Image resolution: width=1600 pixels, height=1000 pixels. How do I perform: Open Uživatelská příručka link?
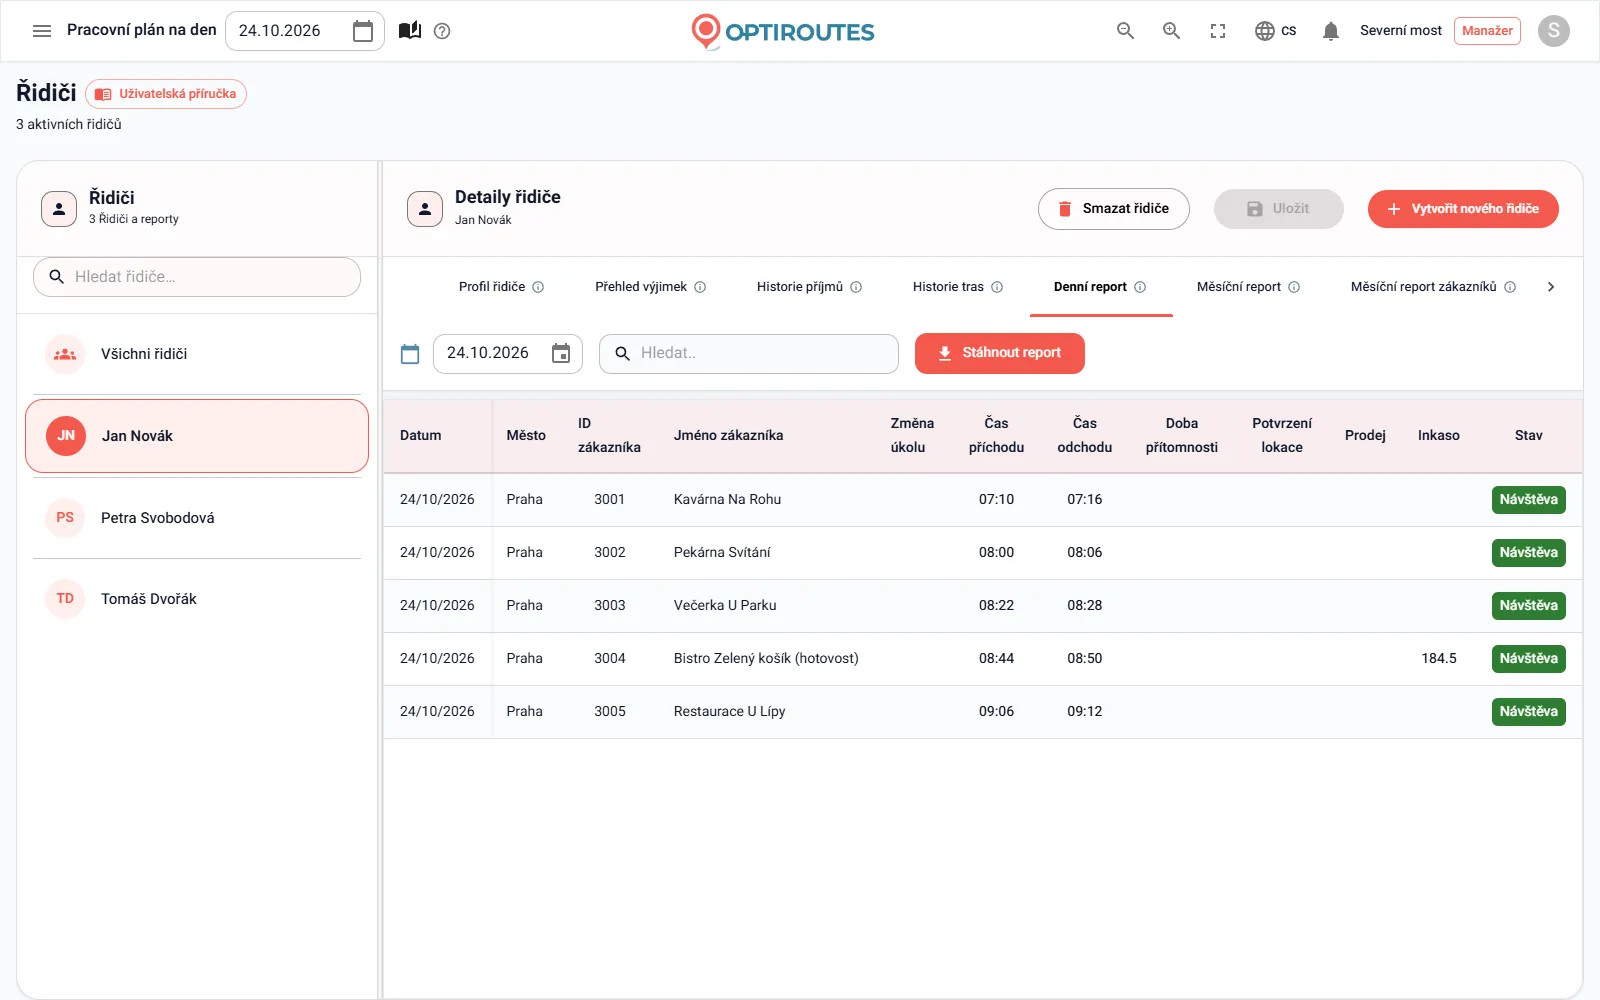coord(166,94)
